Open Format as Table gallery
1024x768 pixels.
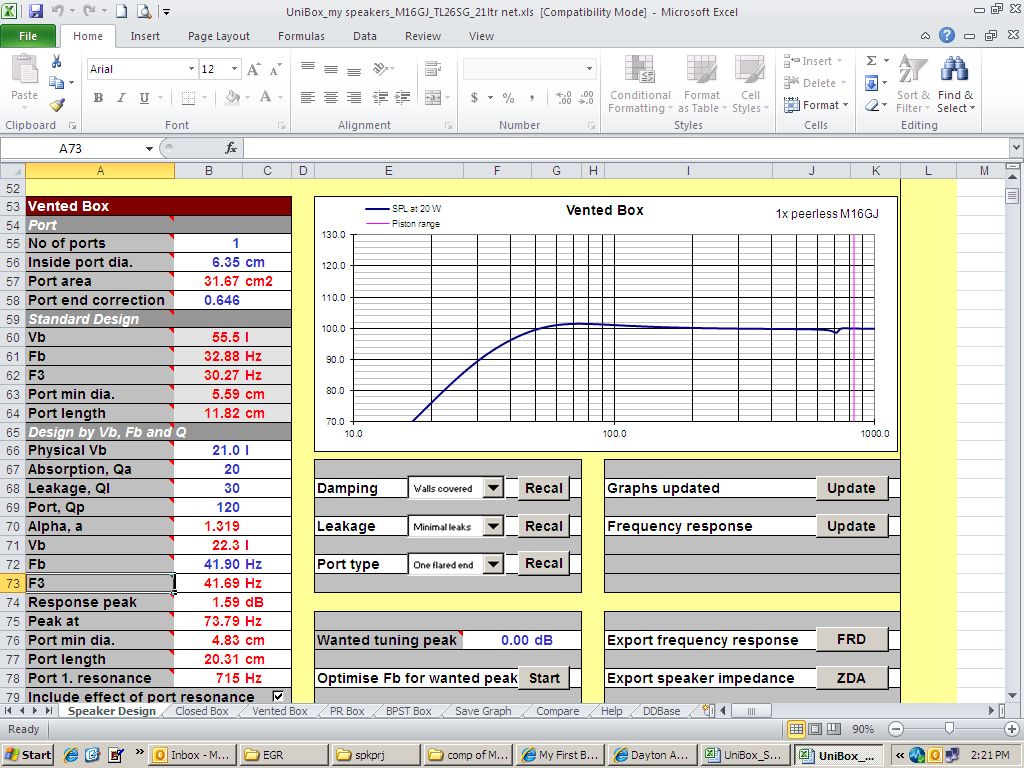701,84
